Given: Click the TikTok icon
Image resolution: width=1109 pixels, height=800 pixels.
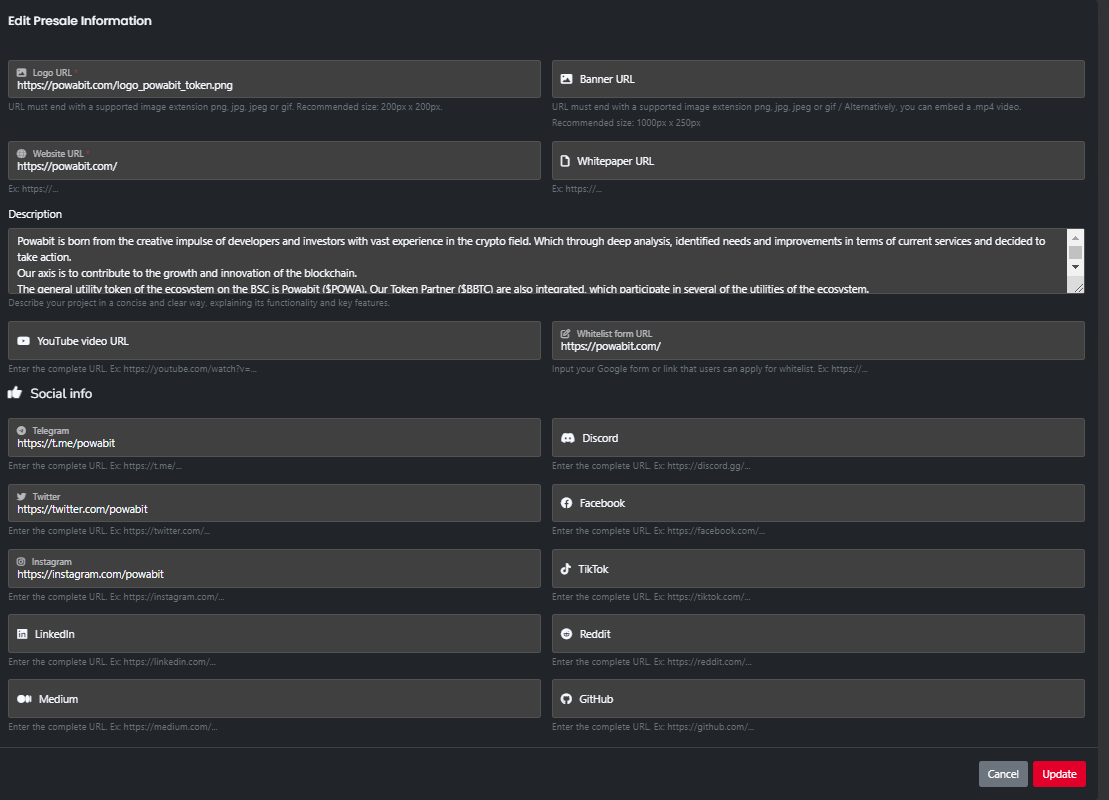Looking at the screenshot, I should [567, 569].
